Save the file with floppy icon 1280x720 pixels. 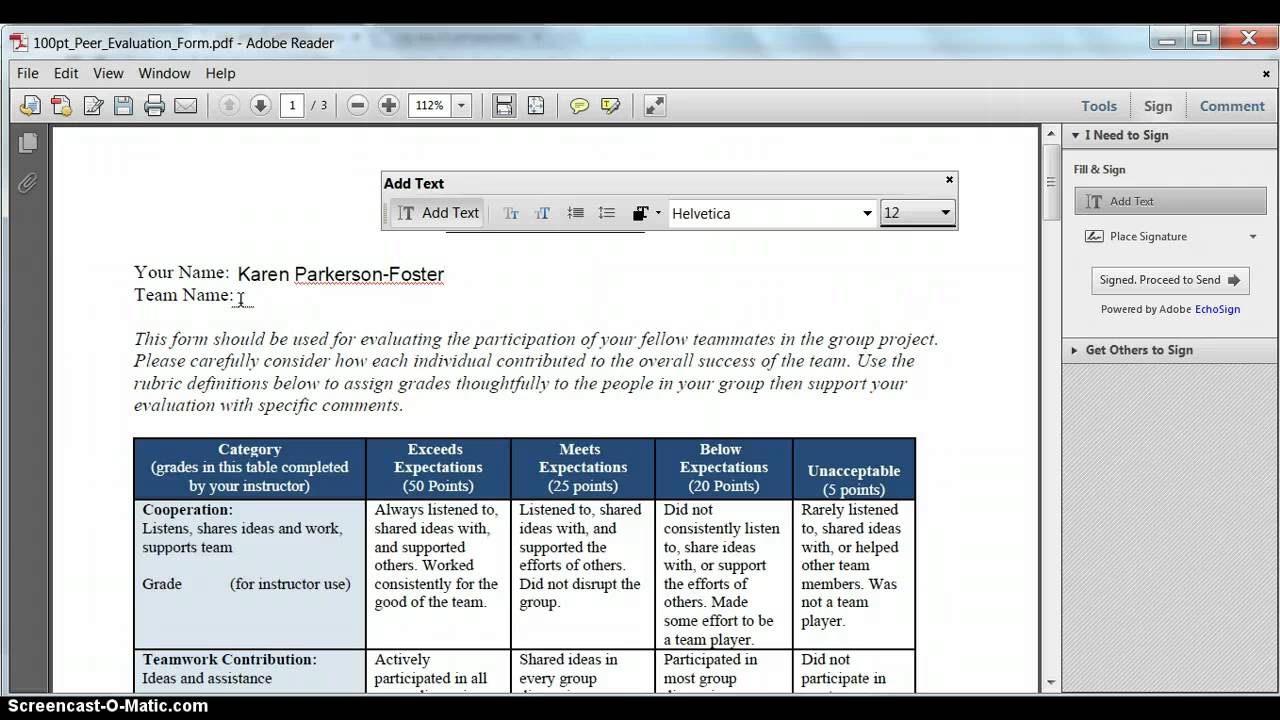click(x=123, y=105)
